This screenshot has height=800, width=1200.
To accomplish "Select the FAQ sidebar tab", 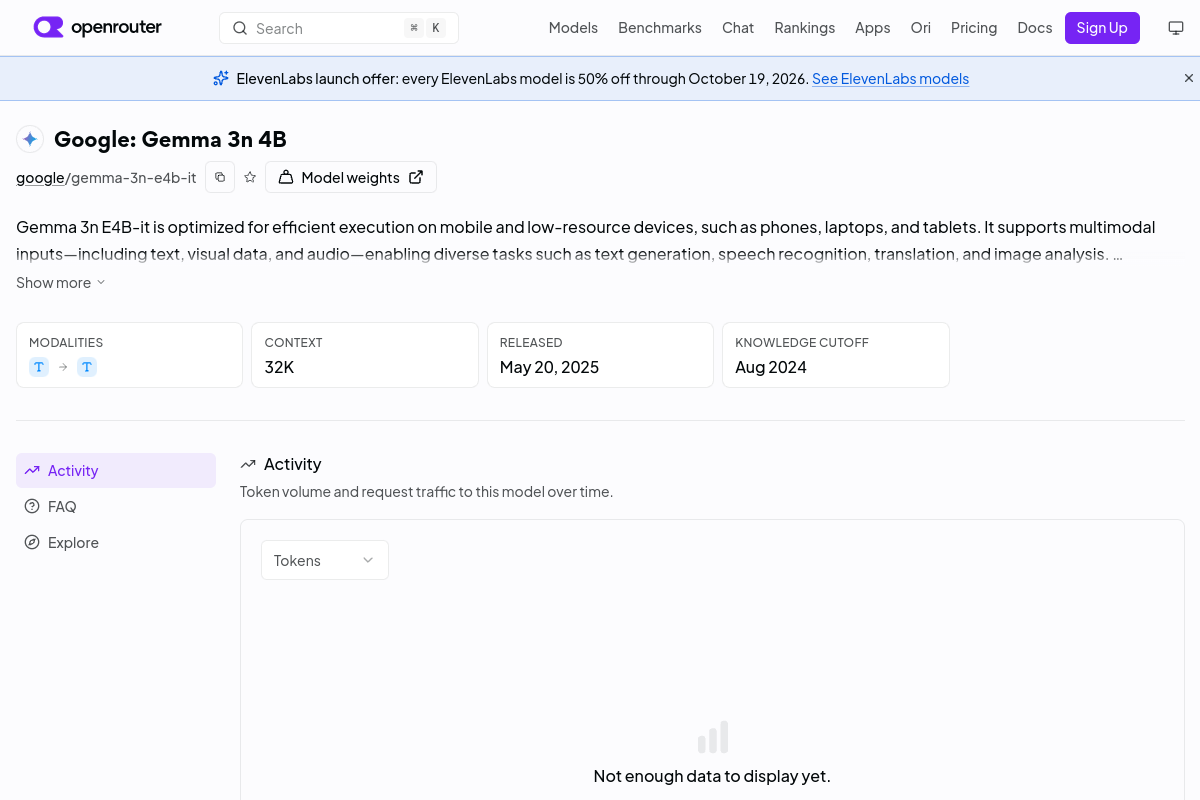I will [116, 506].
